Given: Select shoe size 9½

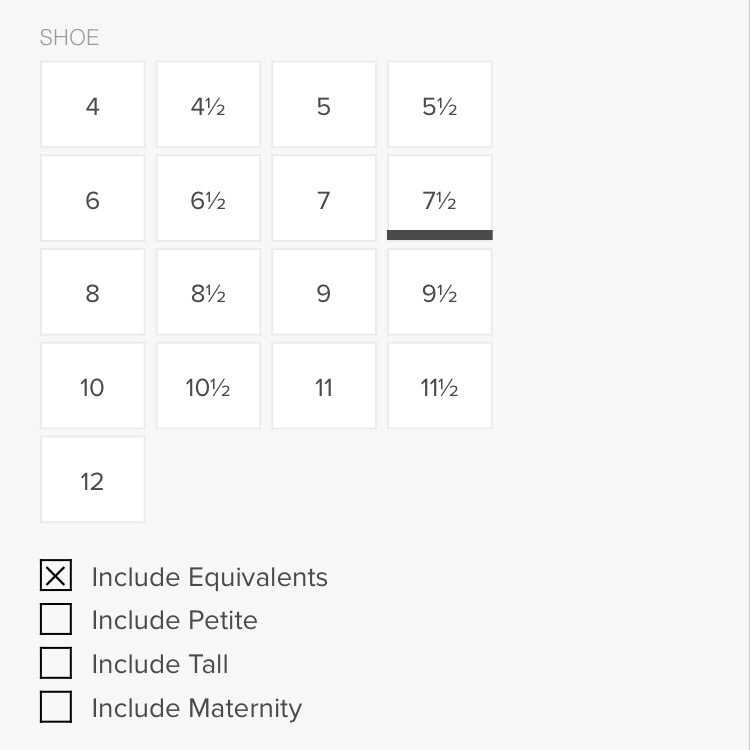Looking at the screenshot, I should (x=440, y=292).
